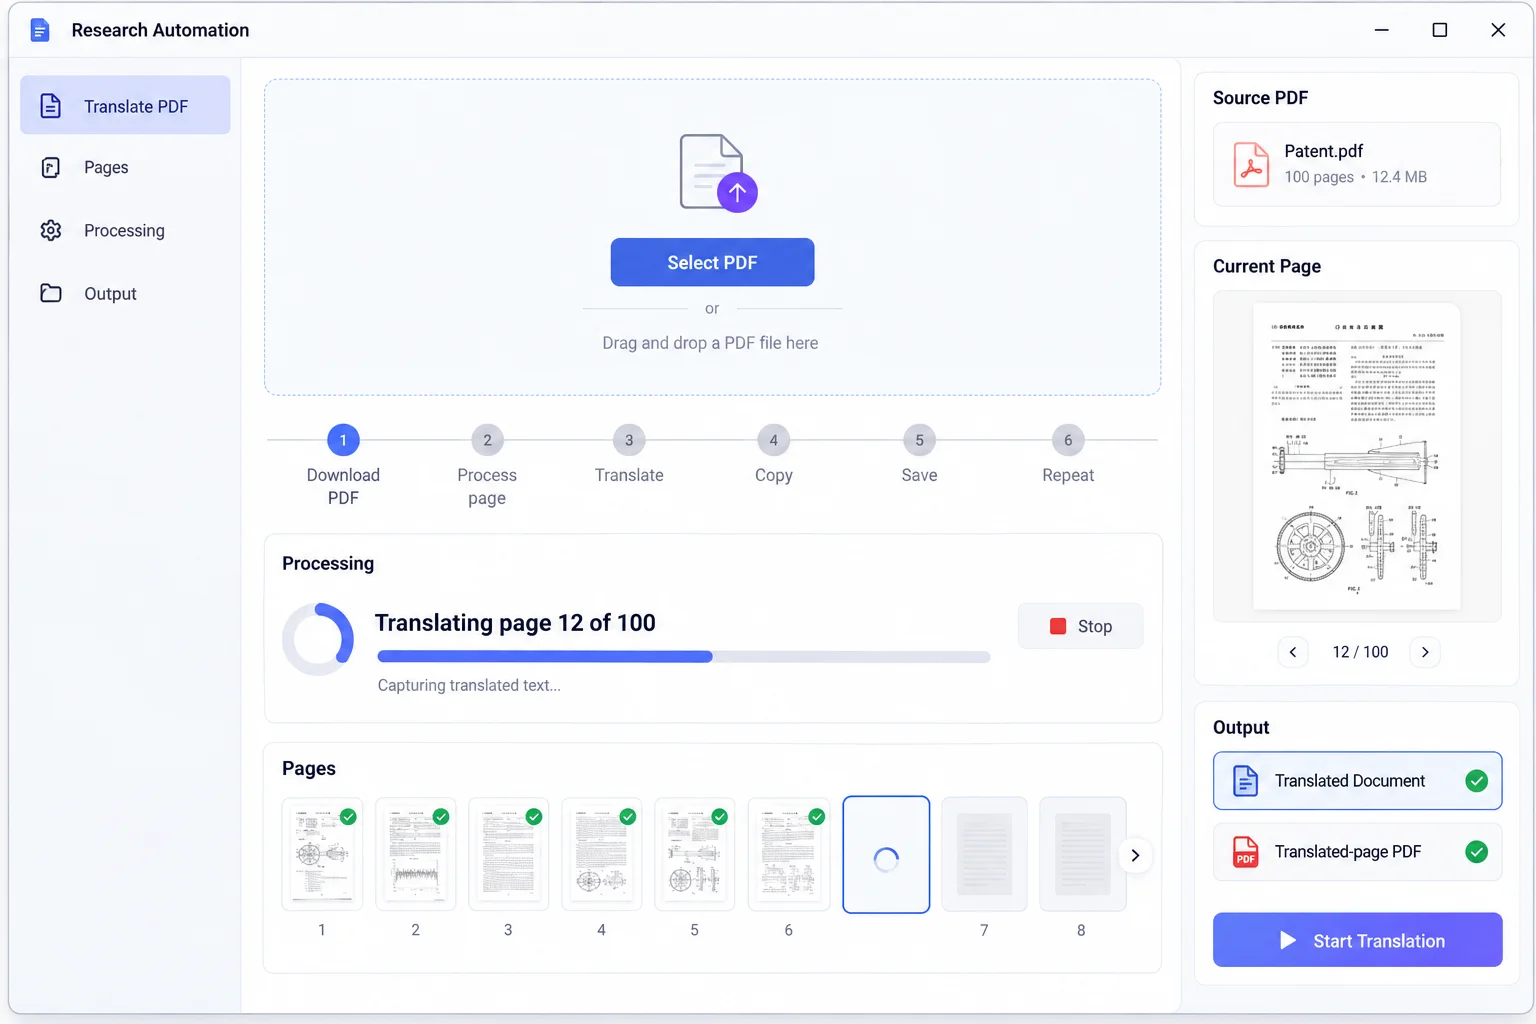The width and height of the screenshot is (1536, 1024).
Task: Click the red PDF icon on Translated-page PDF
Action: click(1245, 852)
